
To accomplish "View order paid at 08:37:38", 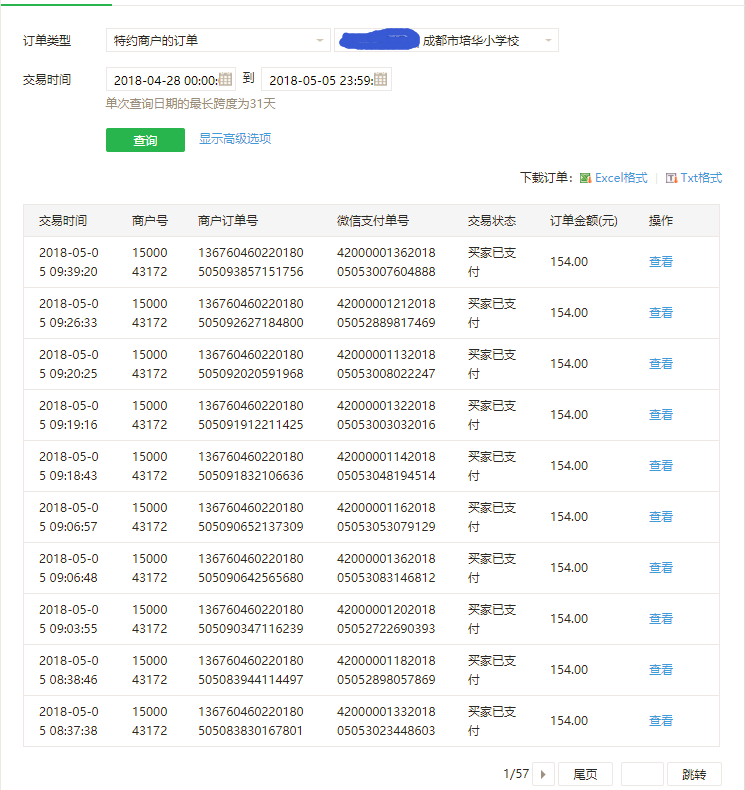I will [661, 720].
